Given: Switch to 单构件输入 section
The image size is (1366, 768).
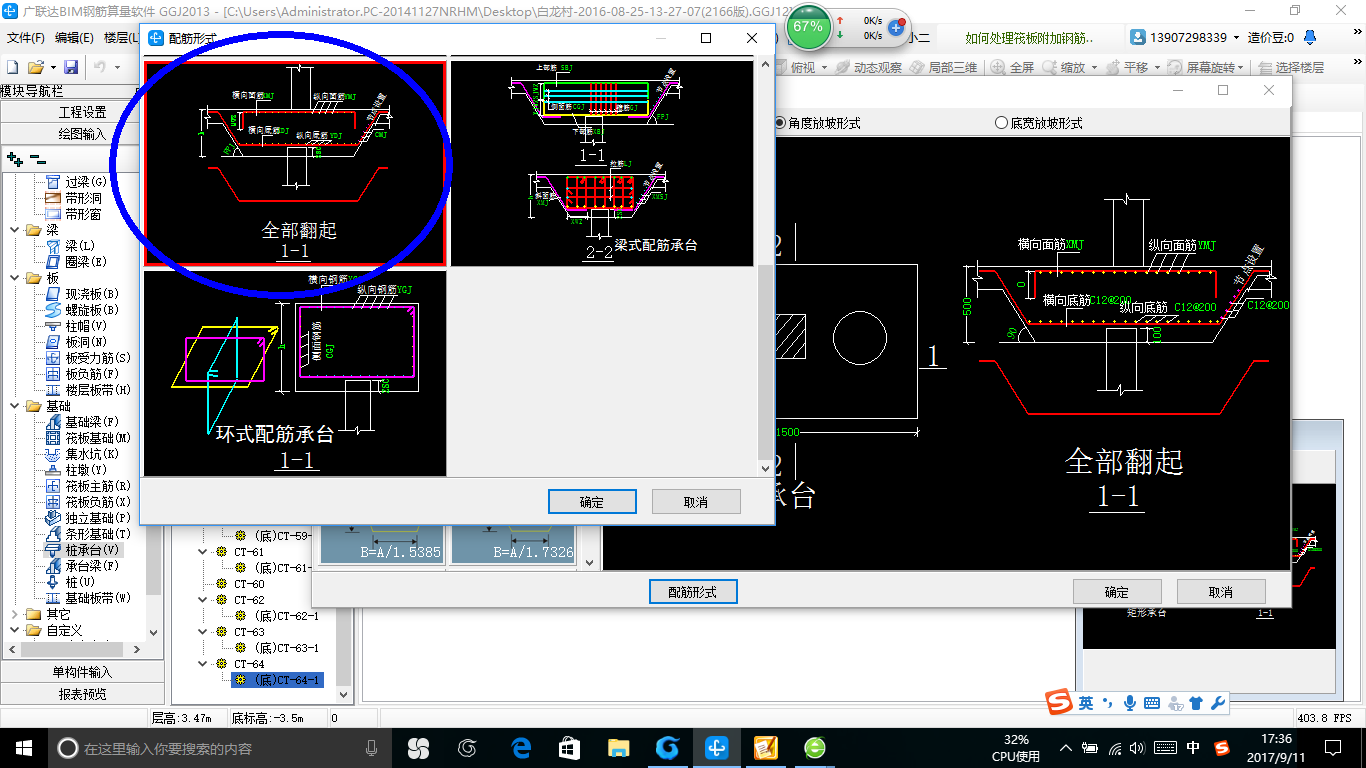Looking at the screenshot, I should point(82,672).
